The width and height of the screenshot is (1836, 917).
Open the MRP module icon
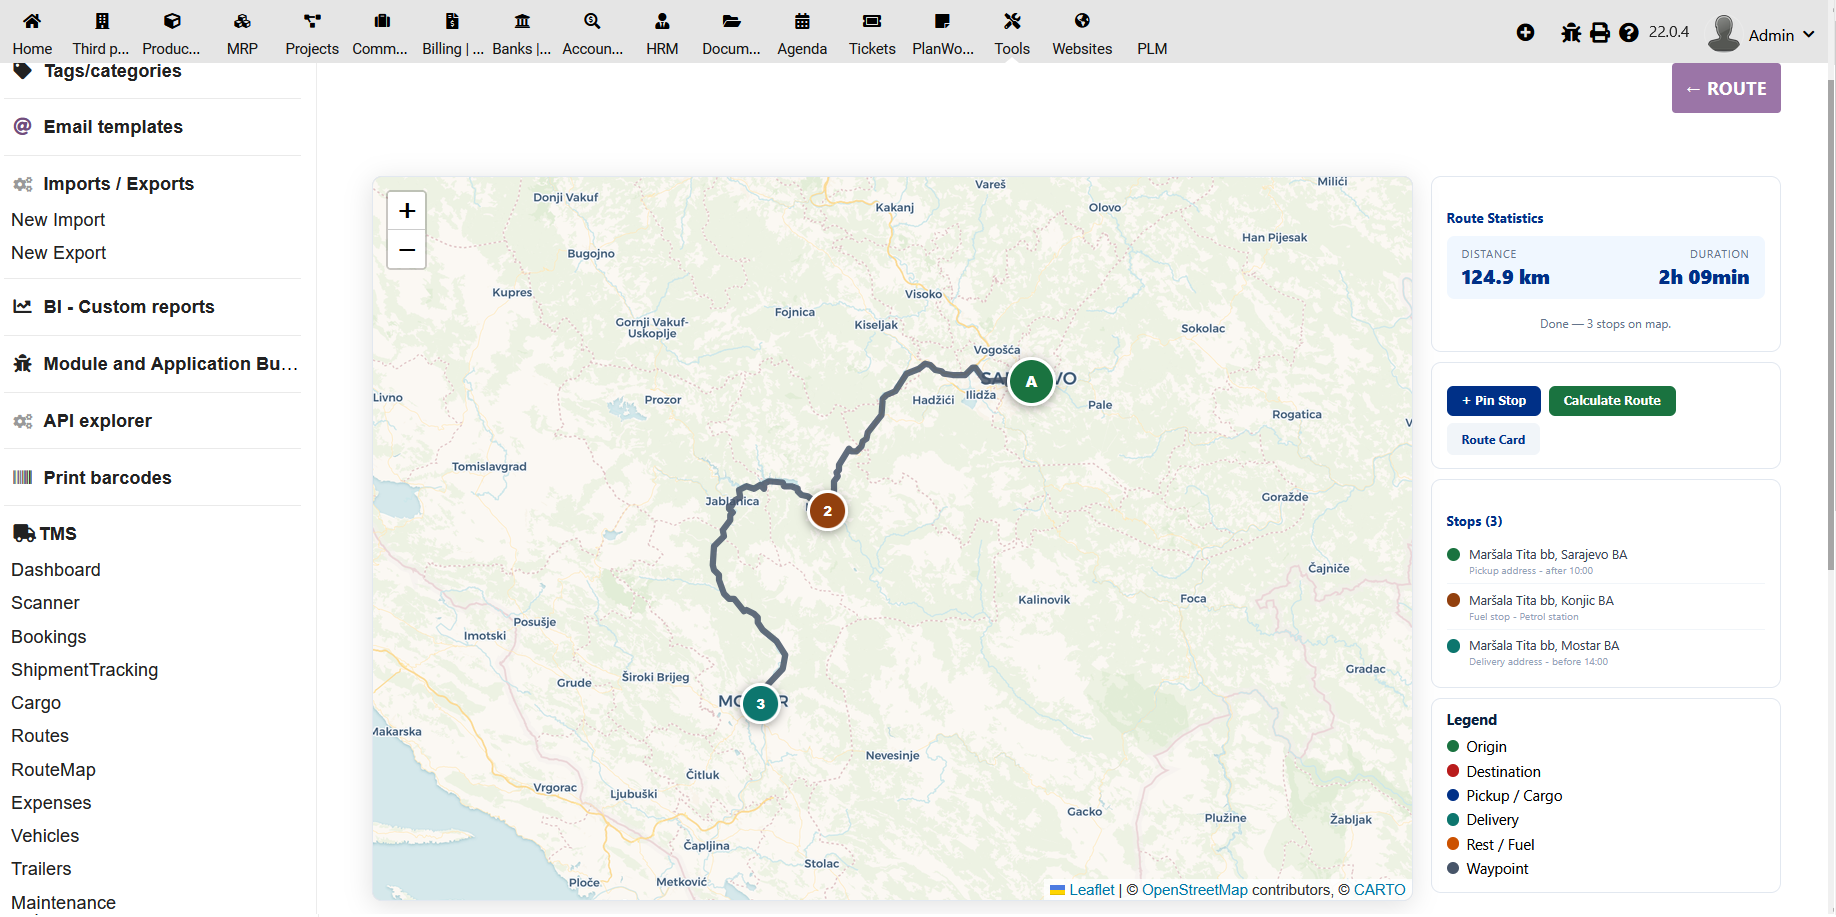[242, 21]
